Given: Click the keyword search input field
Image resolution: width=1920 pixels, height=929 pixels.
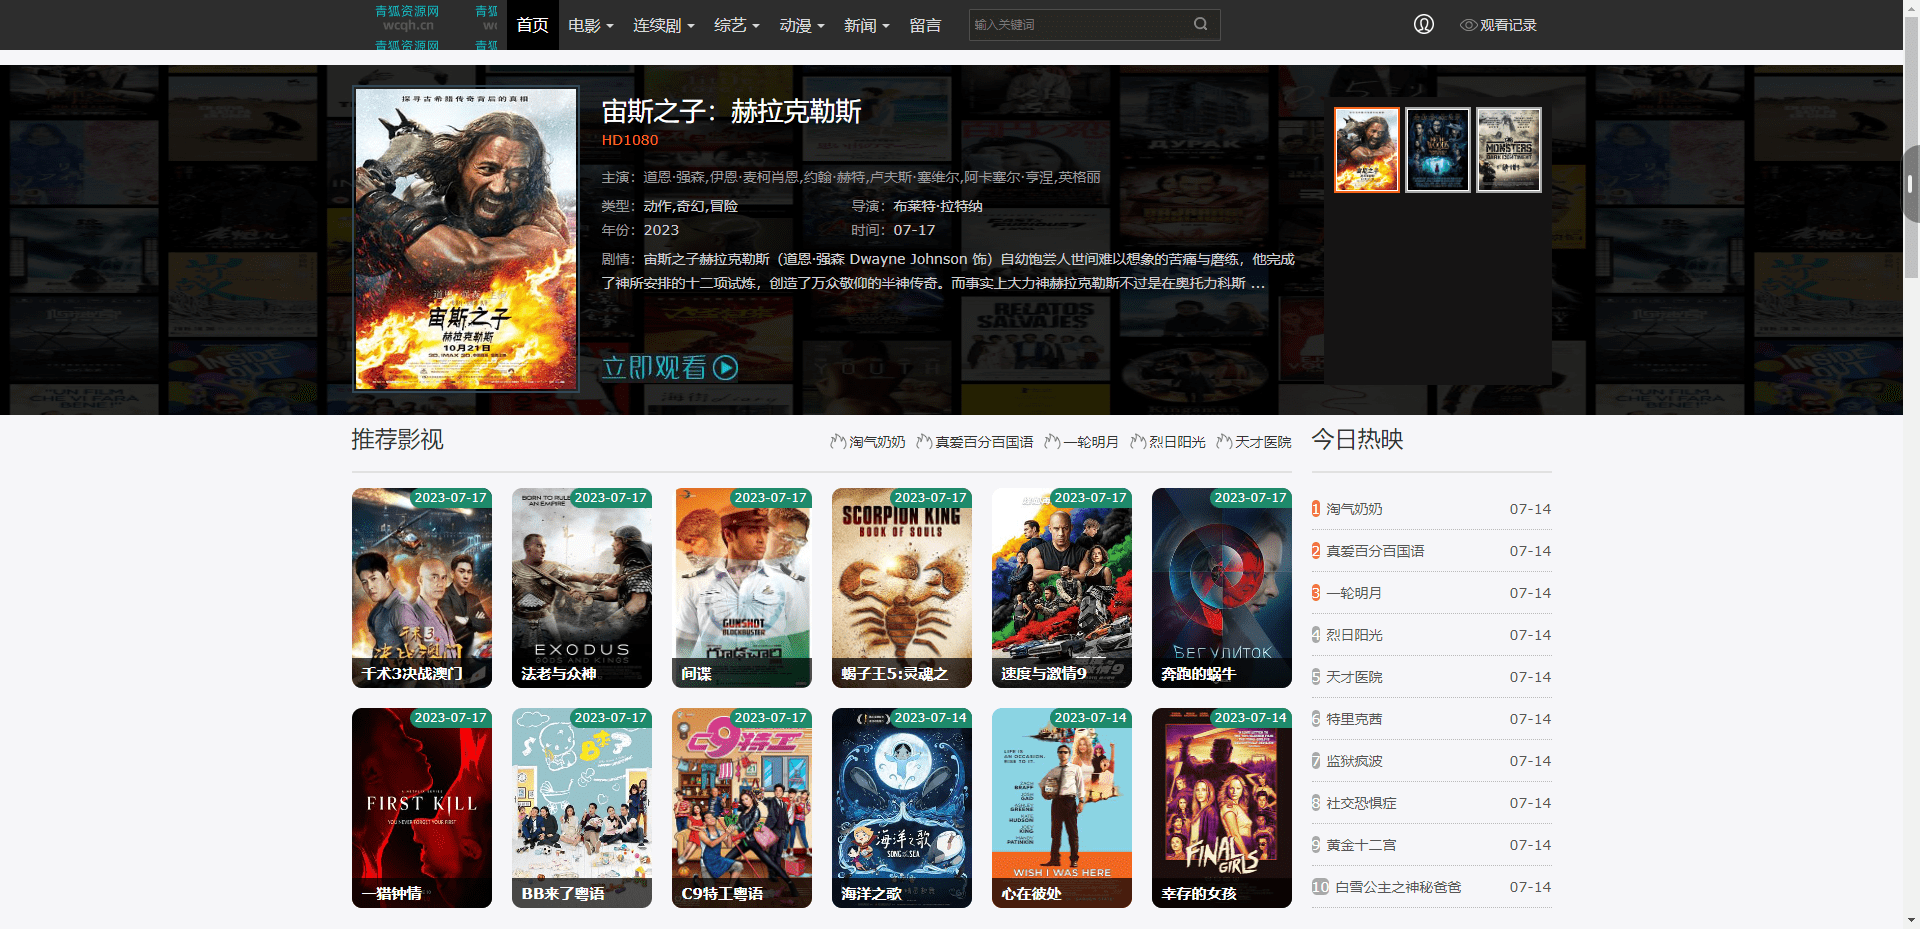Looking at the screenshot, I should pos(1080,24).
